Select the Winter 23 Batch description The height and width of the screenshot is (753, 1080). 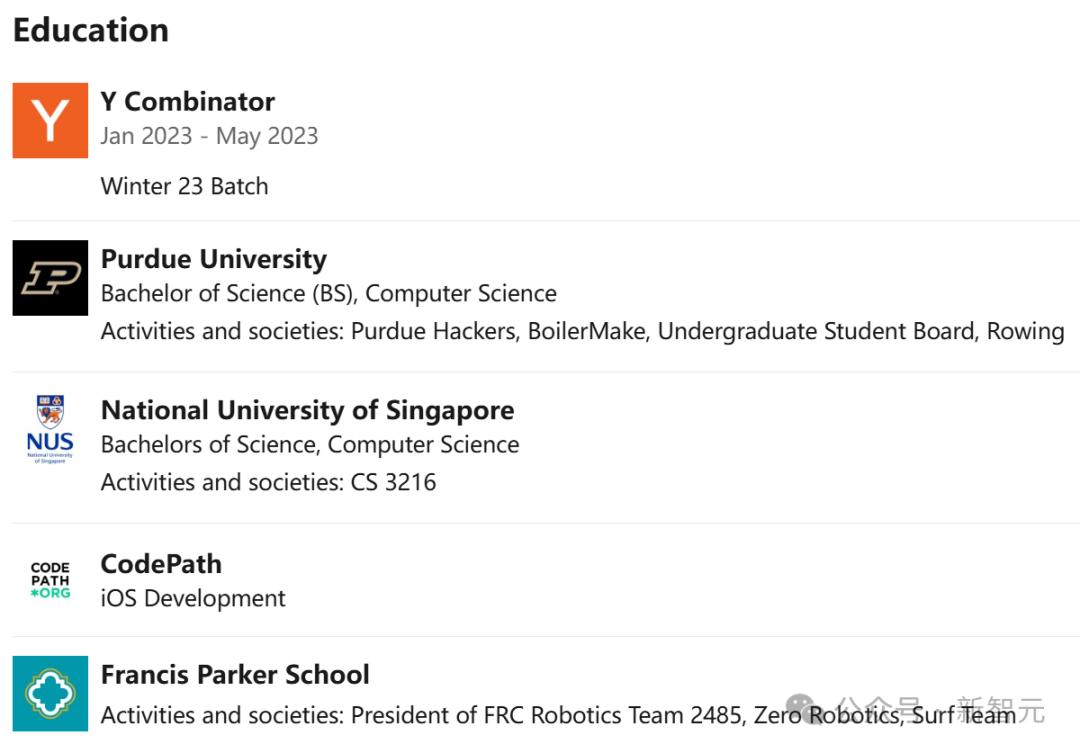(x=184, y=186)
